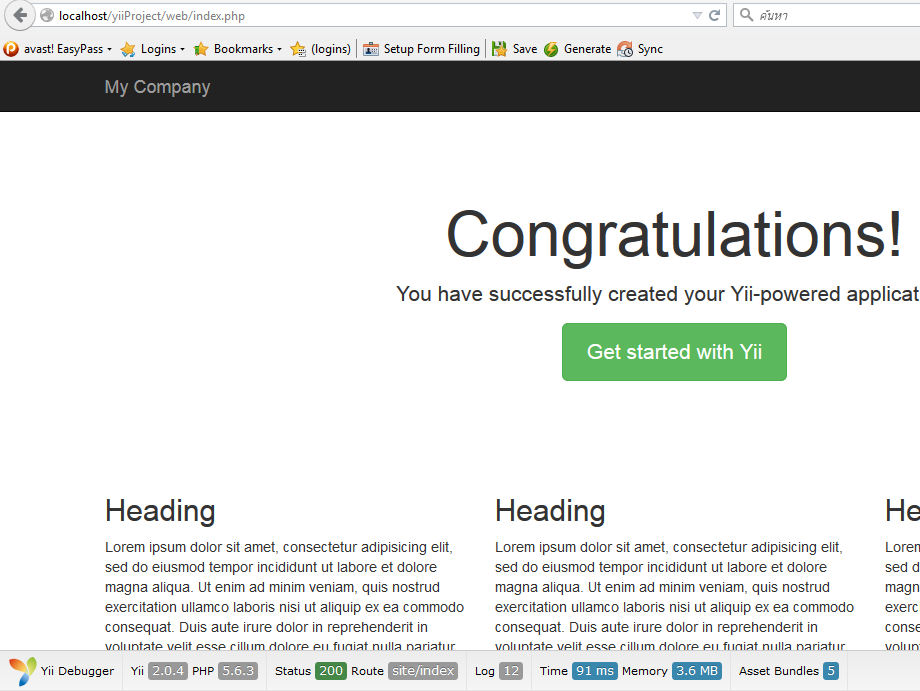Viewport: 920px width, 691px height.
Task: Click the Yii version 2.0.4 badge
Action: [x=168, y=670]
